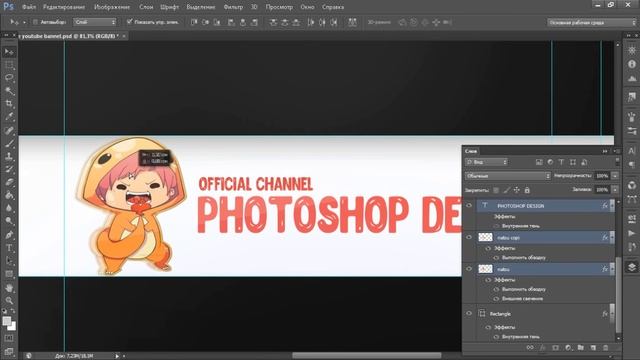Select the Lasso tool
Image resolution: width=640 pixels, height=360 pixels.
(x=9, y=78)
